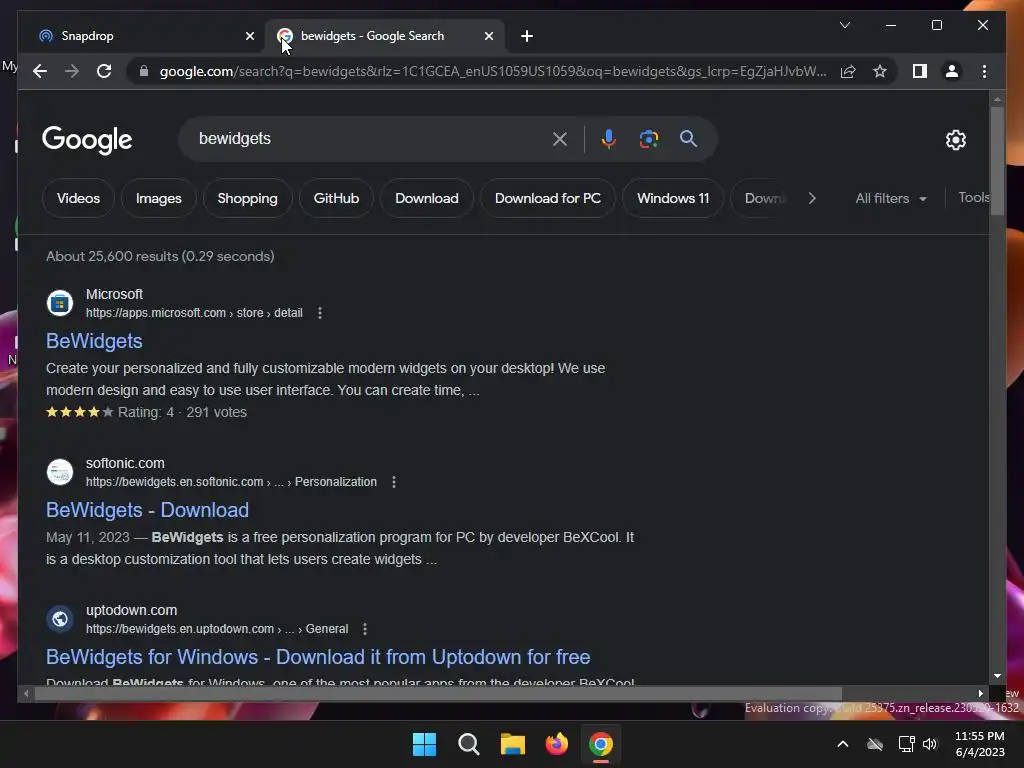Screen dimensions: 1024x768
Task: Click the bewidgets.en.uptodown.com breadcrumb
Action: click(217, 629)
